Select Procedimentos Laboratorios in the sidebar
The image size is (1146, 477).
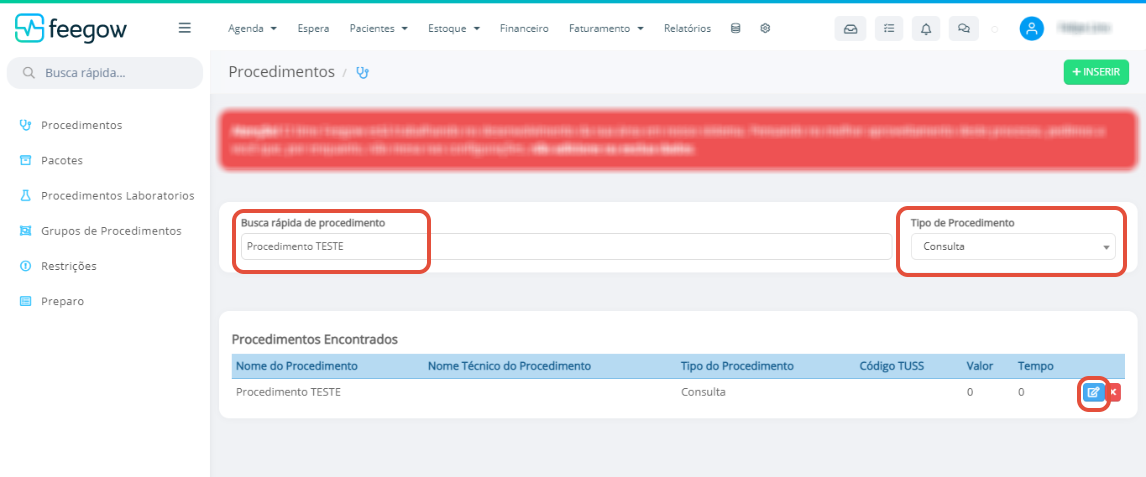(x=107, y=196)
